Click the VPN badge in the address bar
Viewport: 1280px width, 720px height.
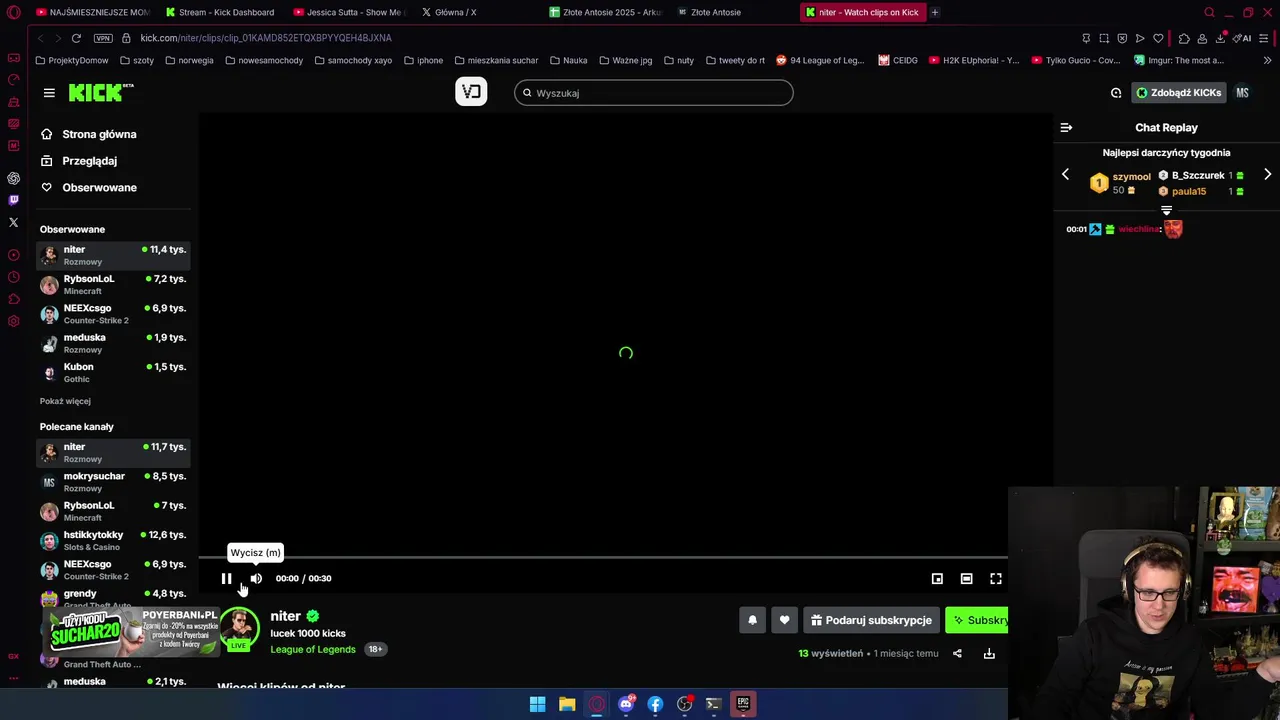[103, 38]
